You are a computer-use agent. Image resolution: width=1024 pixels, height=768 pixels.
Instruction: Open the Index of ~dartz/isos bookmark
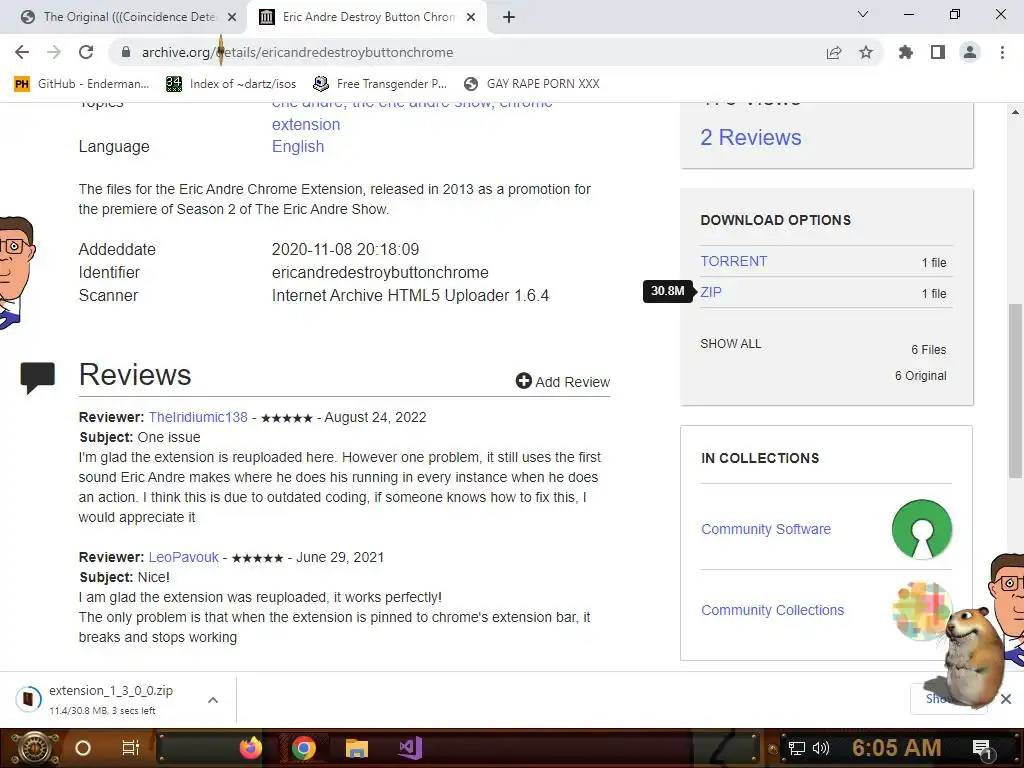(231, 84)
